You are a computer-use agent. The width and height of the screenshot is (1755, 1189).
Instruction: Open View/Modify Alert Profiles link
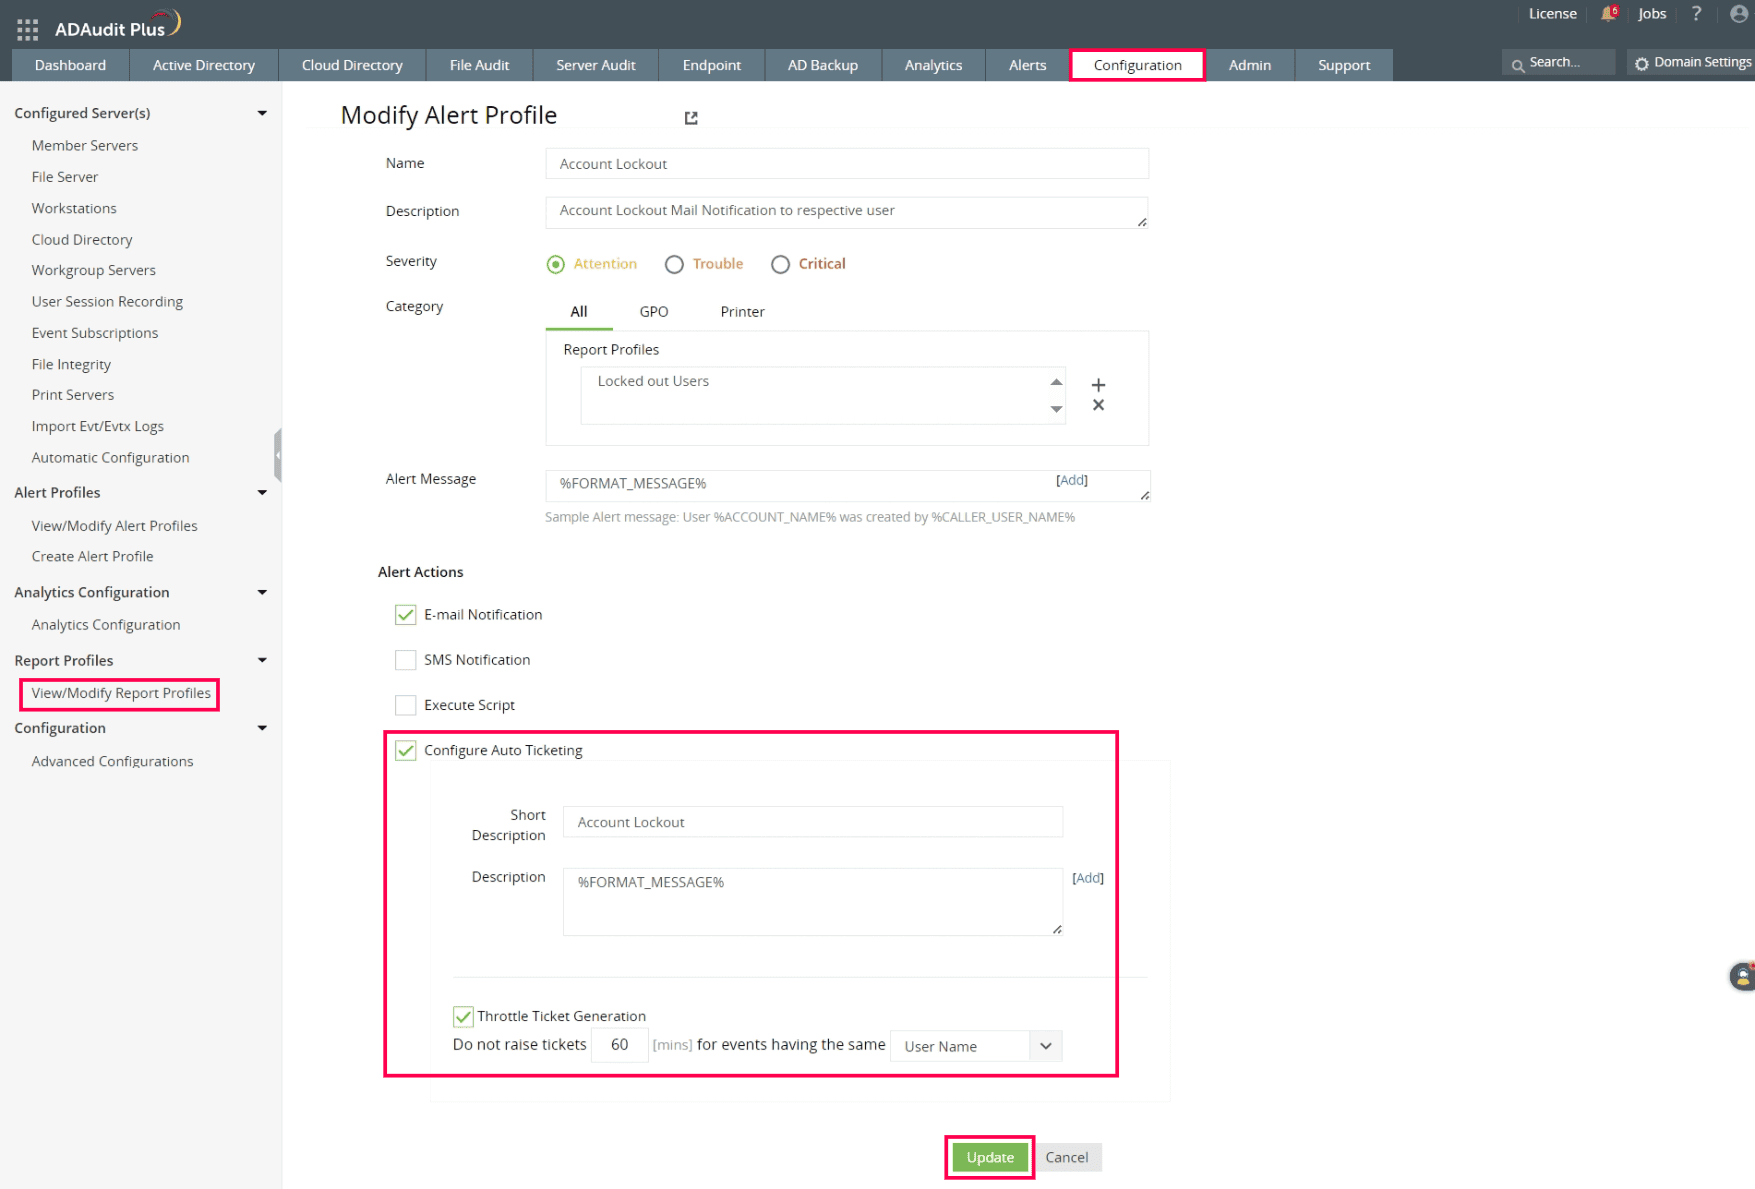tap(115, 526)
